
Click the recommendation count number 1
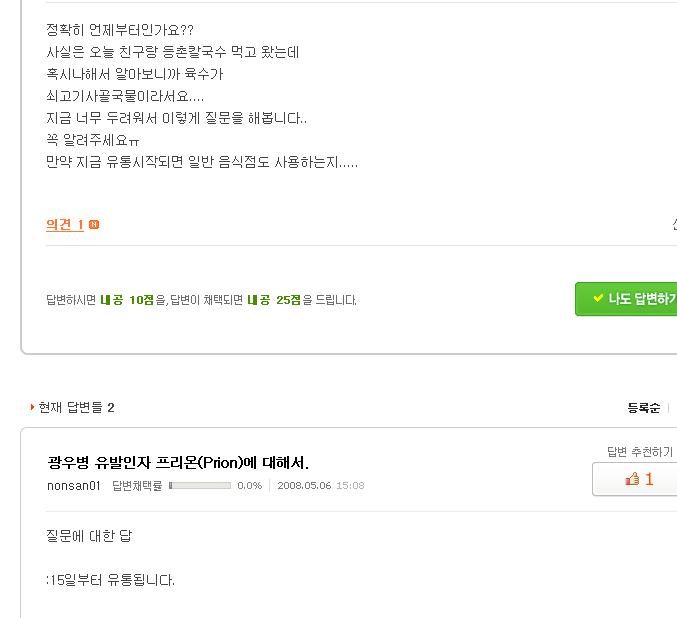pos(649,479)
